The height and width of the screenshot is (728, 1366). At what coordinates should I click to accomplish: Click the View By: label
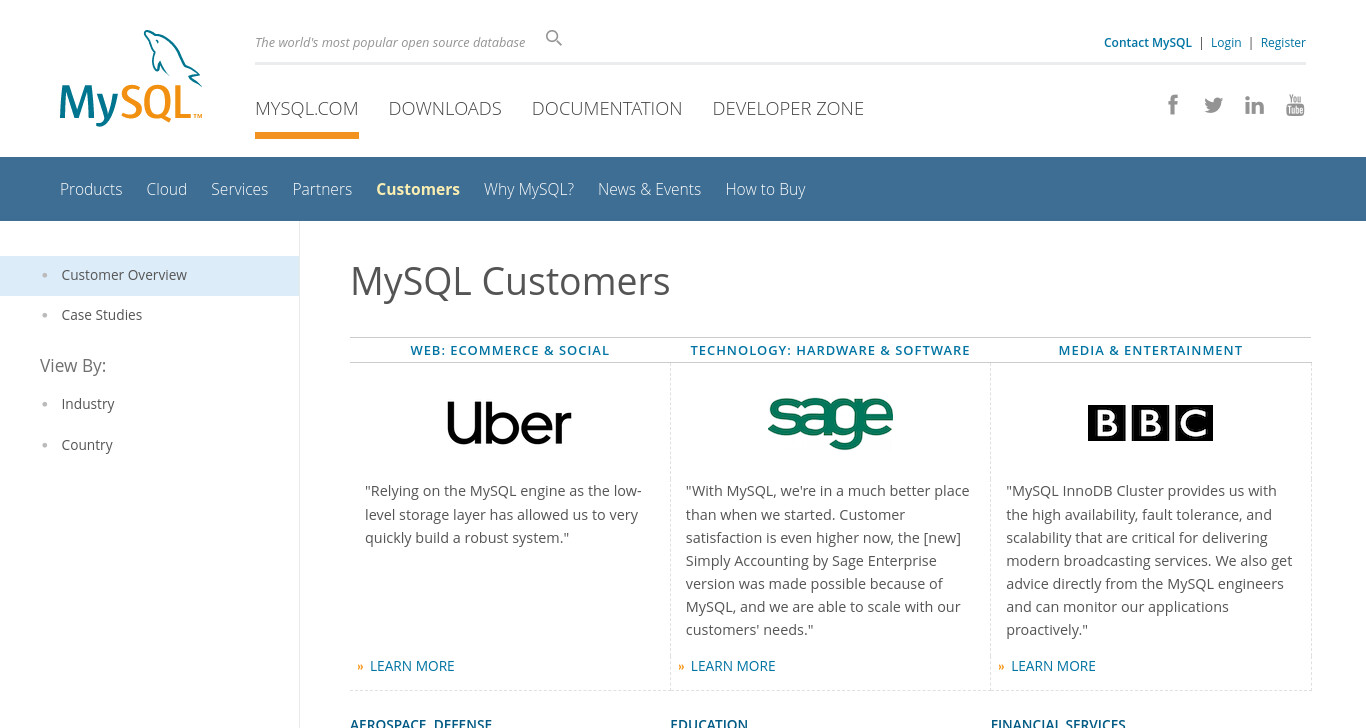pos(73,366)
